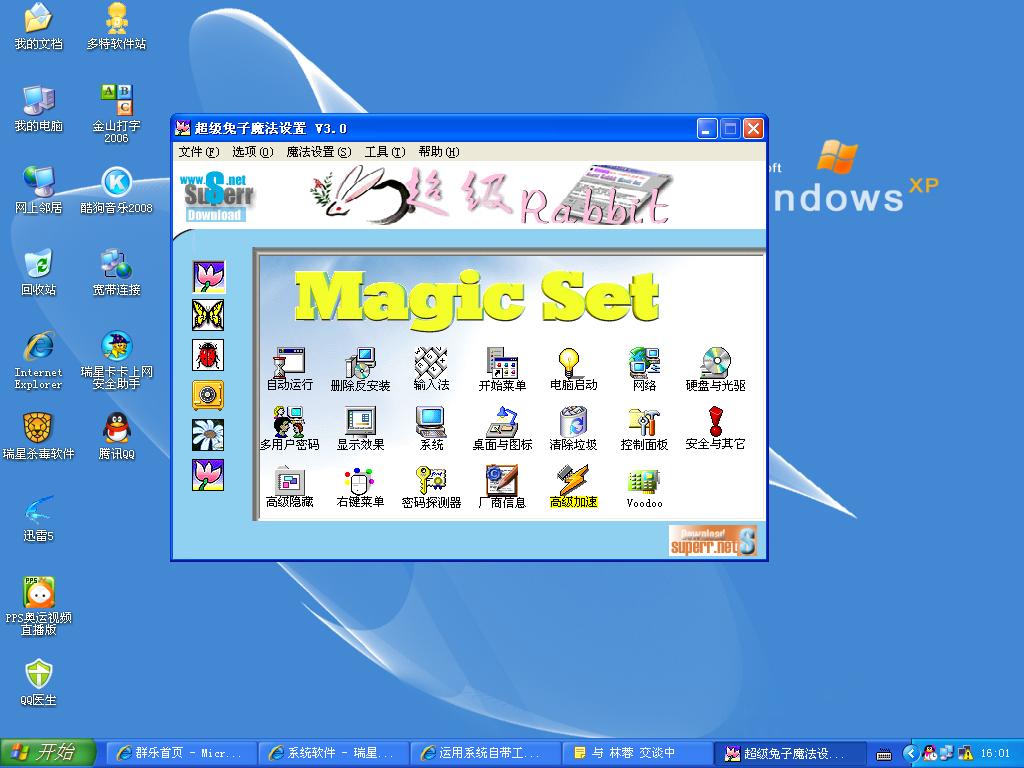
Task: Switch to 运用系统自带工 taskbar window
Action: pos(485,753)
